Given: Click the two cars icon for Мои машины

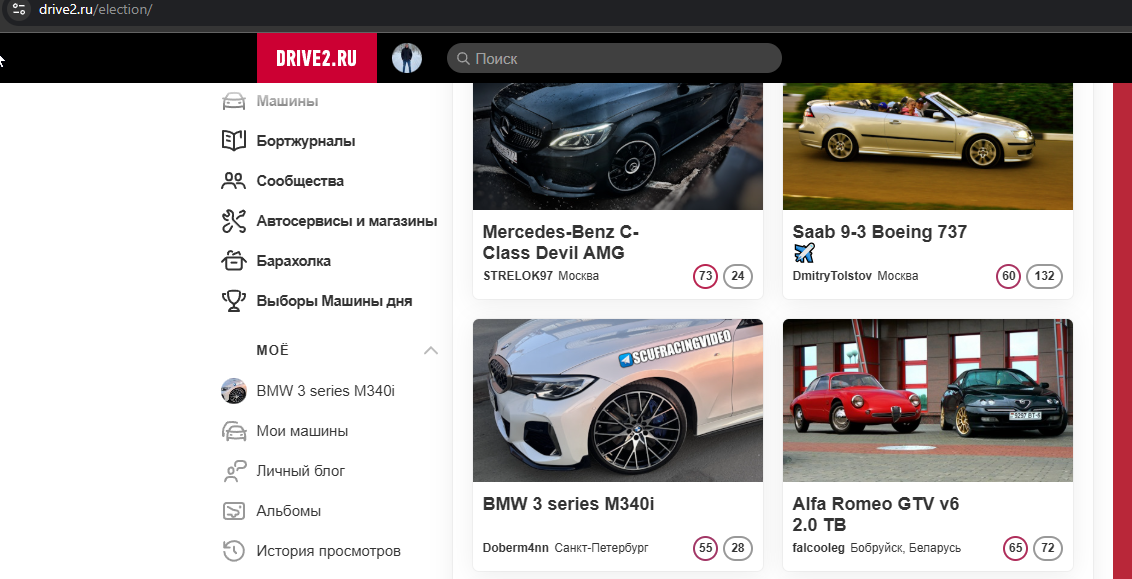Looking at the screenshot, I should pos(233,431).
